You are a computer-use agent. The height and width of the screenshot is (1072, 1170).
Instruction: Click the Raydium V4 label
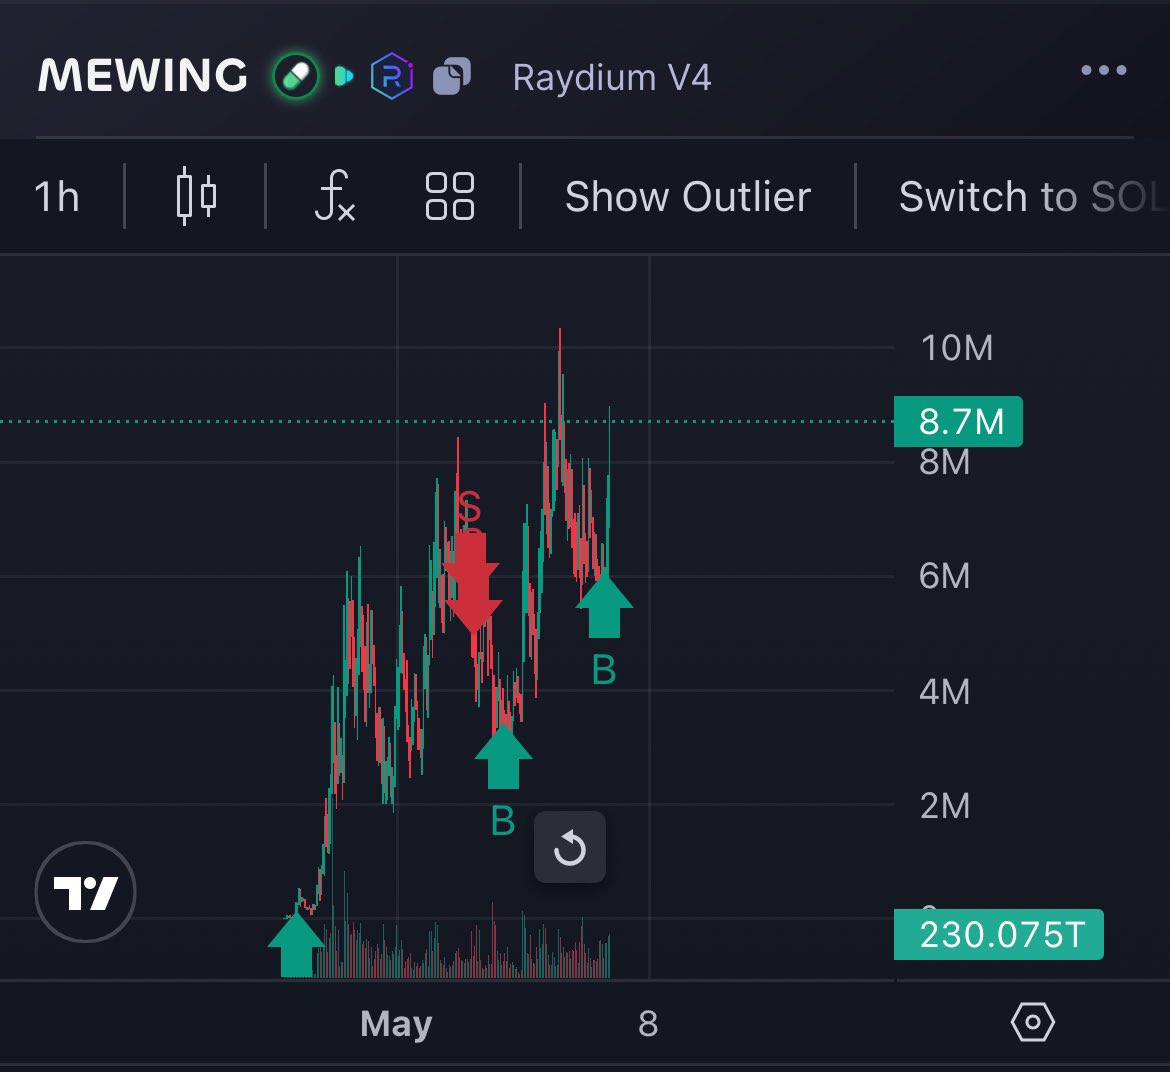click(610, 77)
